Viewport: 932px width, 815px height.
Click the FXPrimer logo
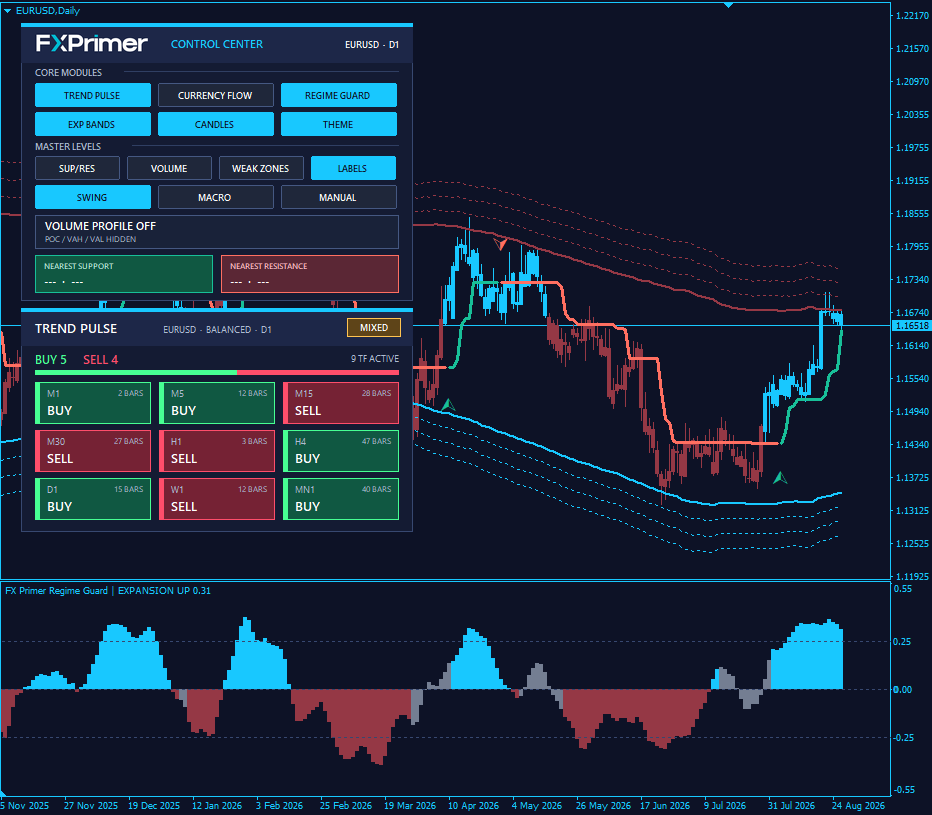coord(92,43)
